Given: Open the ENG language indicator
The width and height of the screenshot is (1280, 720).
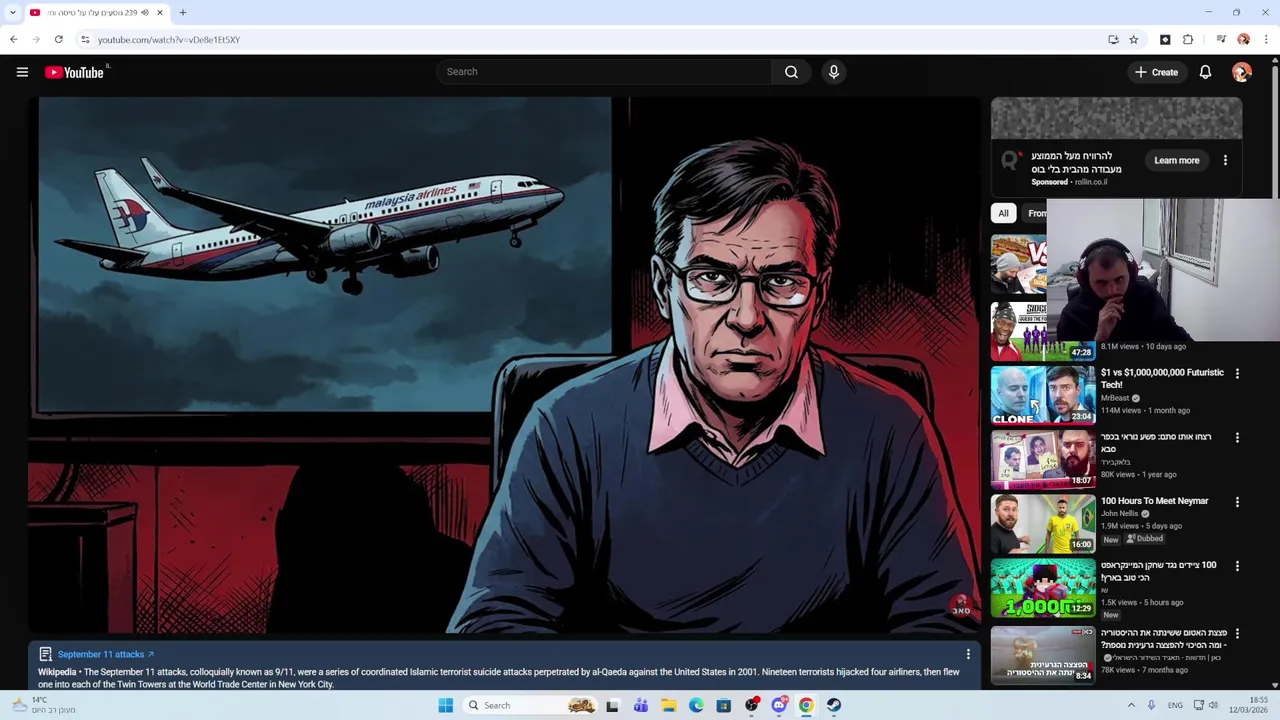Looking at the screenshot, I should 1175,705.
